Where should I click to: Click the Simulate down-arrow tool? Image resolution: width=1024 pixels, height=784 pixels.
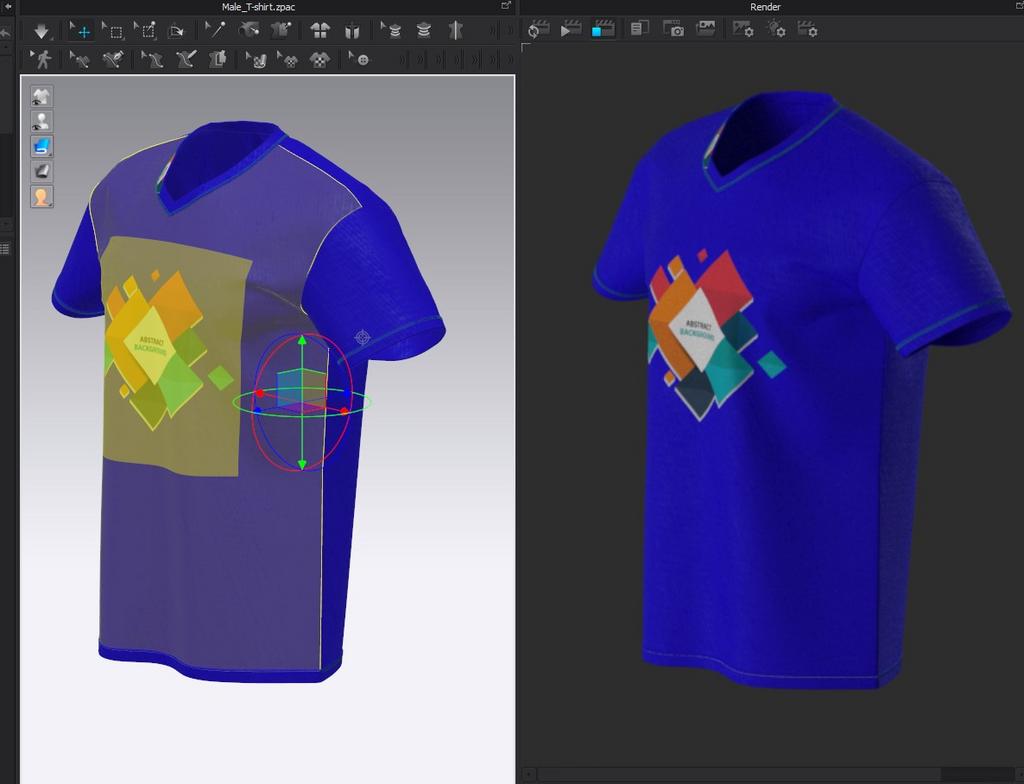pyautogui.click(x=41, y=31)
